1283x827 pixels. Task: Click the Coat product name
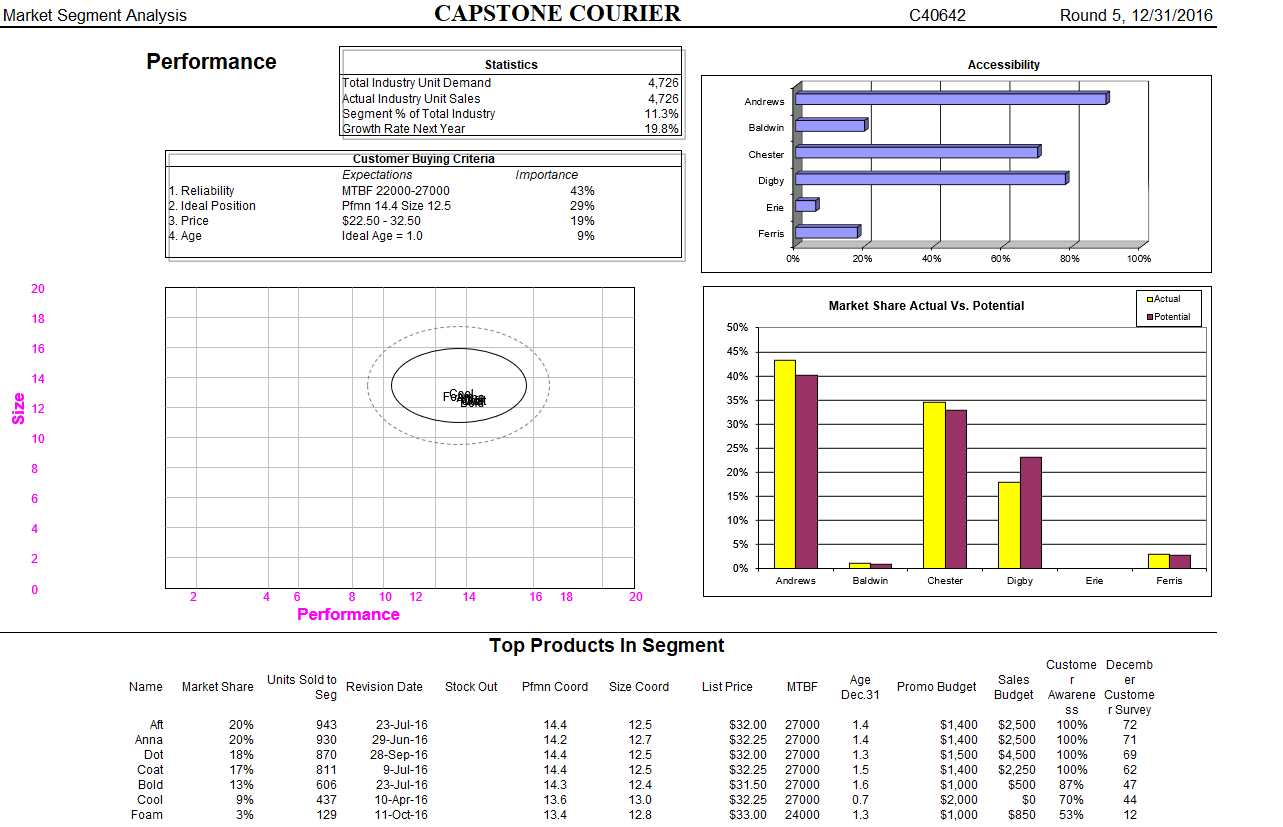[x=150, y=770]
